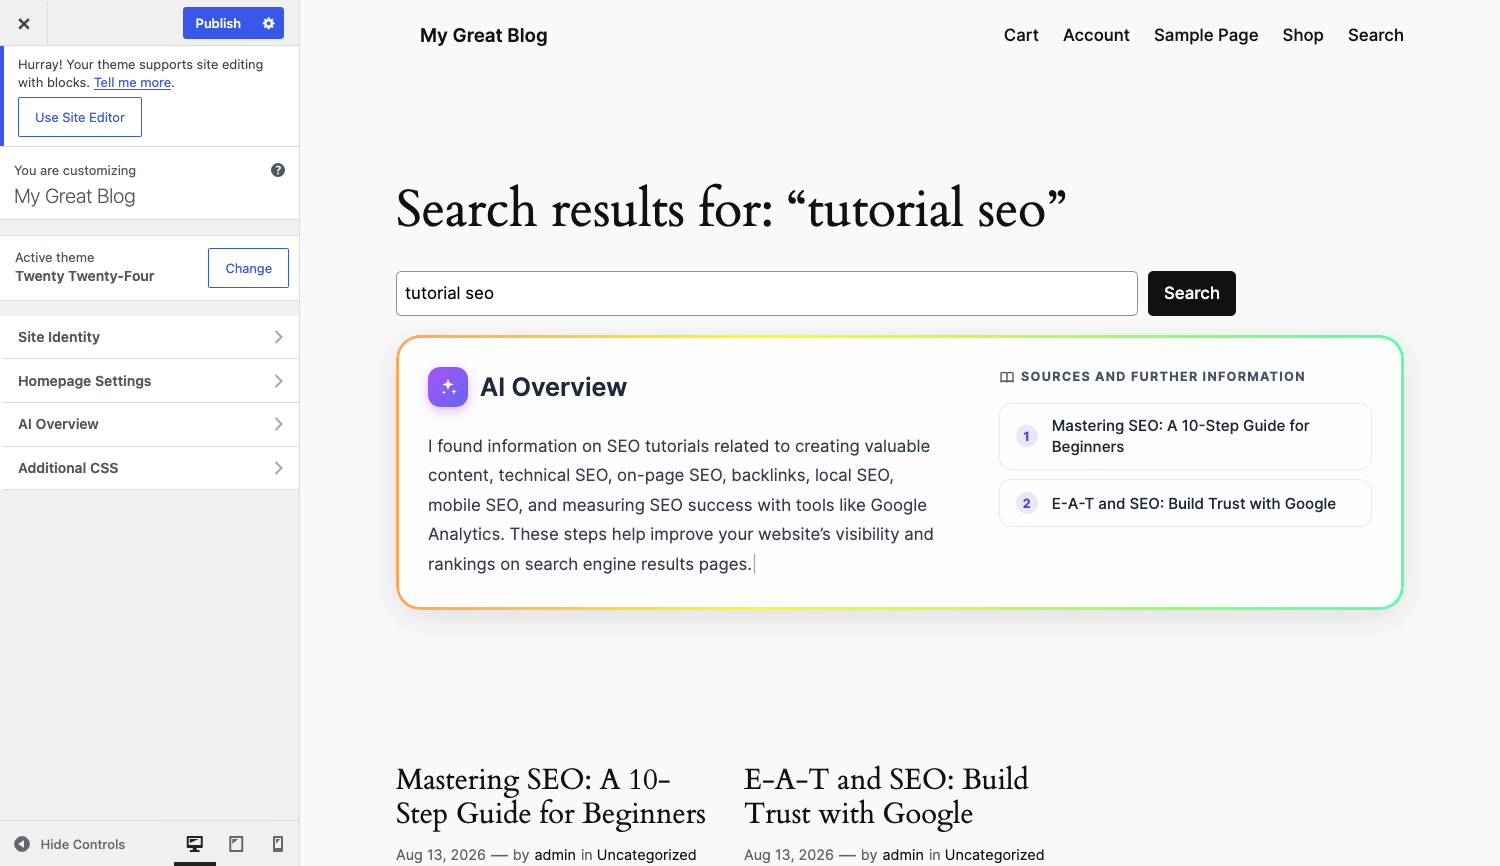Go to Sample Page in navigation
Viewport: 1500px width, 866px height.
coord(1206,35)
